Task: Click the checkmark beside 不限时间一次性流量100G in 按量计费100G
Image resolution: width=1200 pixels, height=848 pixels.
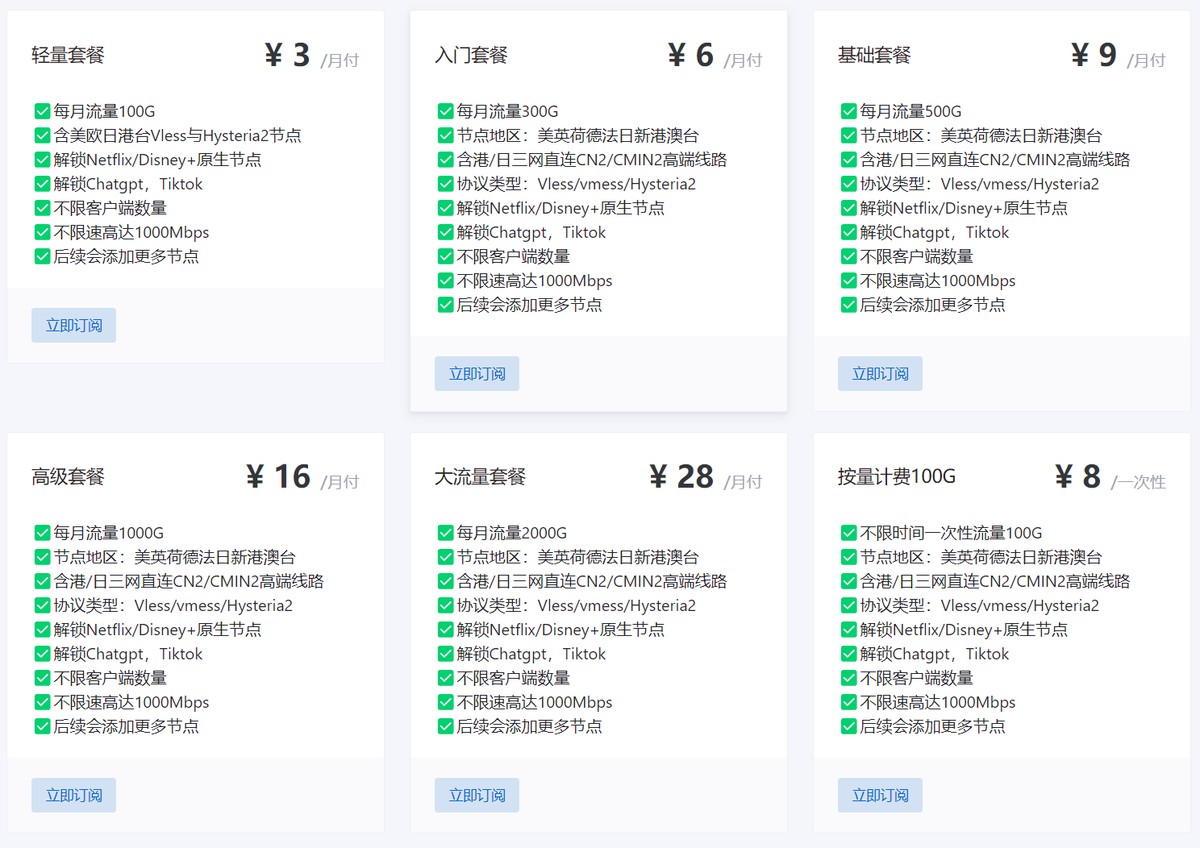Action: pyautogui.click(x=848, y=532)
